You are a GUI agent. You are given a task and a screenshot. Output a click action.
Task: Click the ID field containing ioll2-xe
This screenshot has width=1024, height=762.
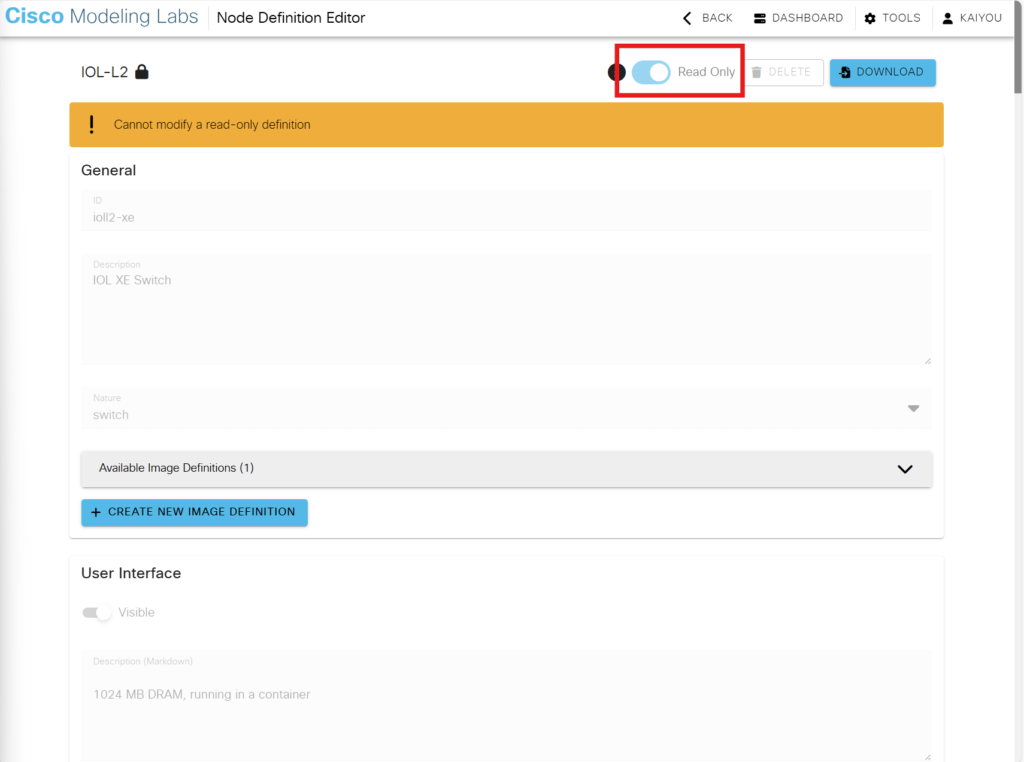[x=506, y=211]
